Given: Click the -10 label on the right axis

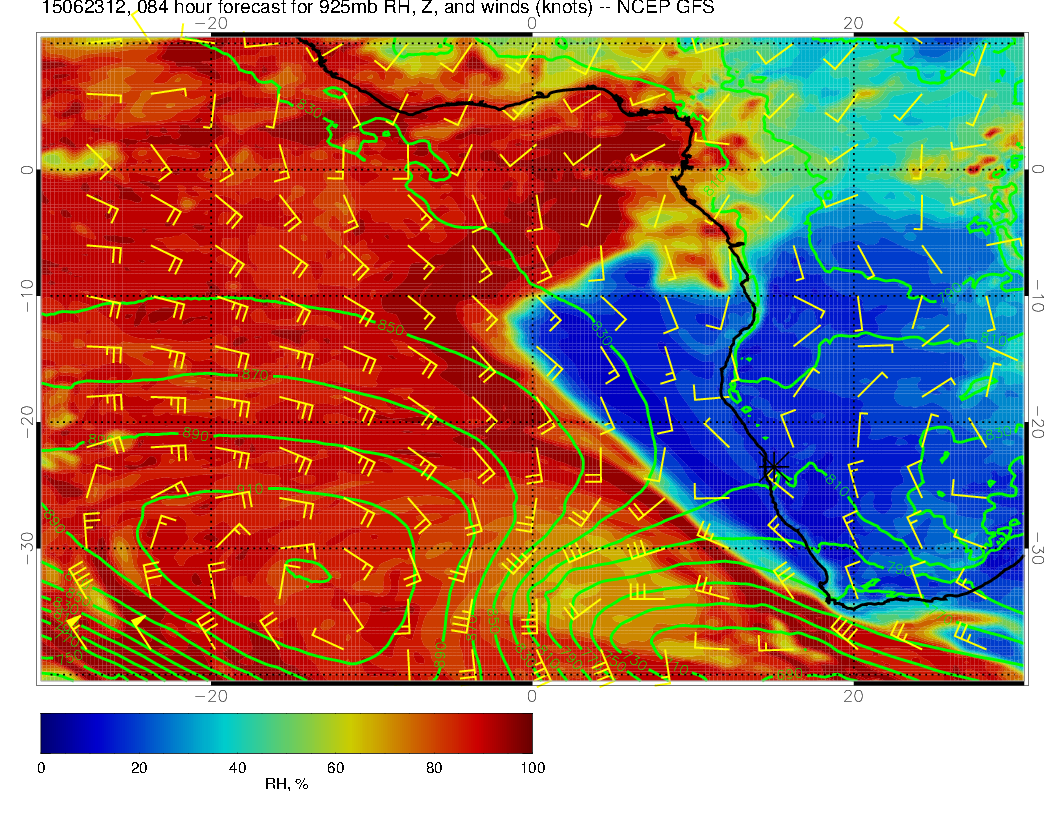Looking at the screenshot, I should click(1038, 297).
